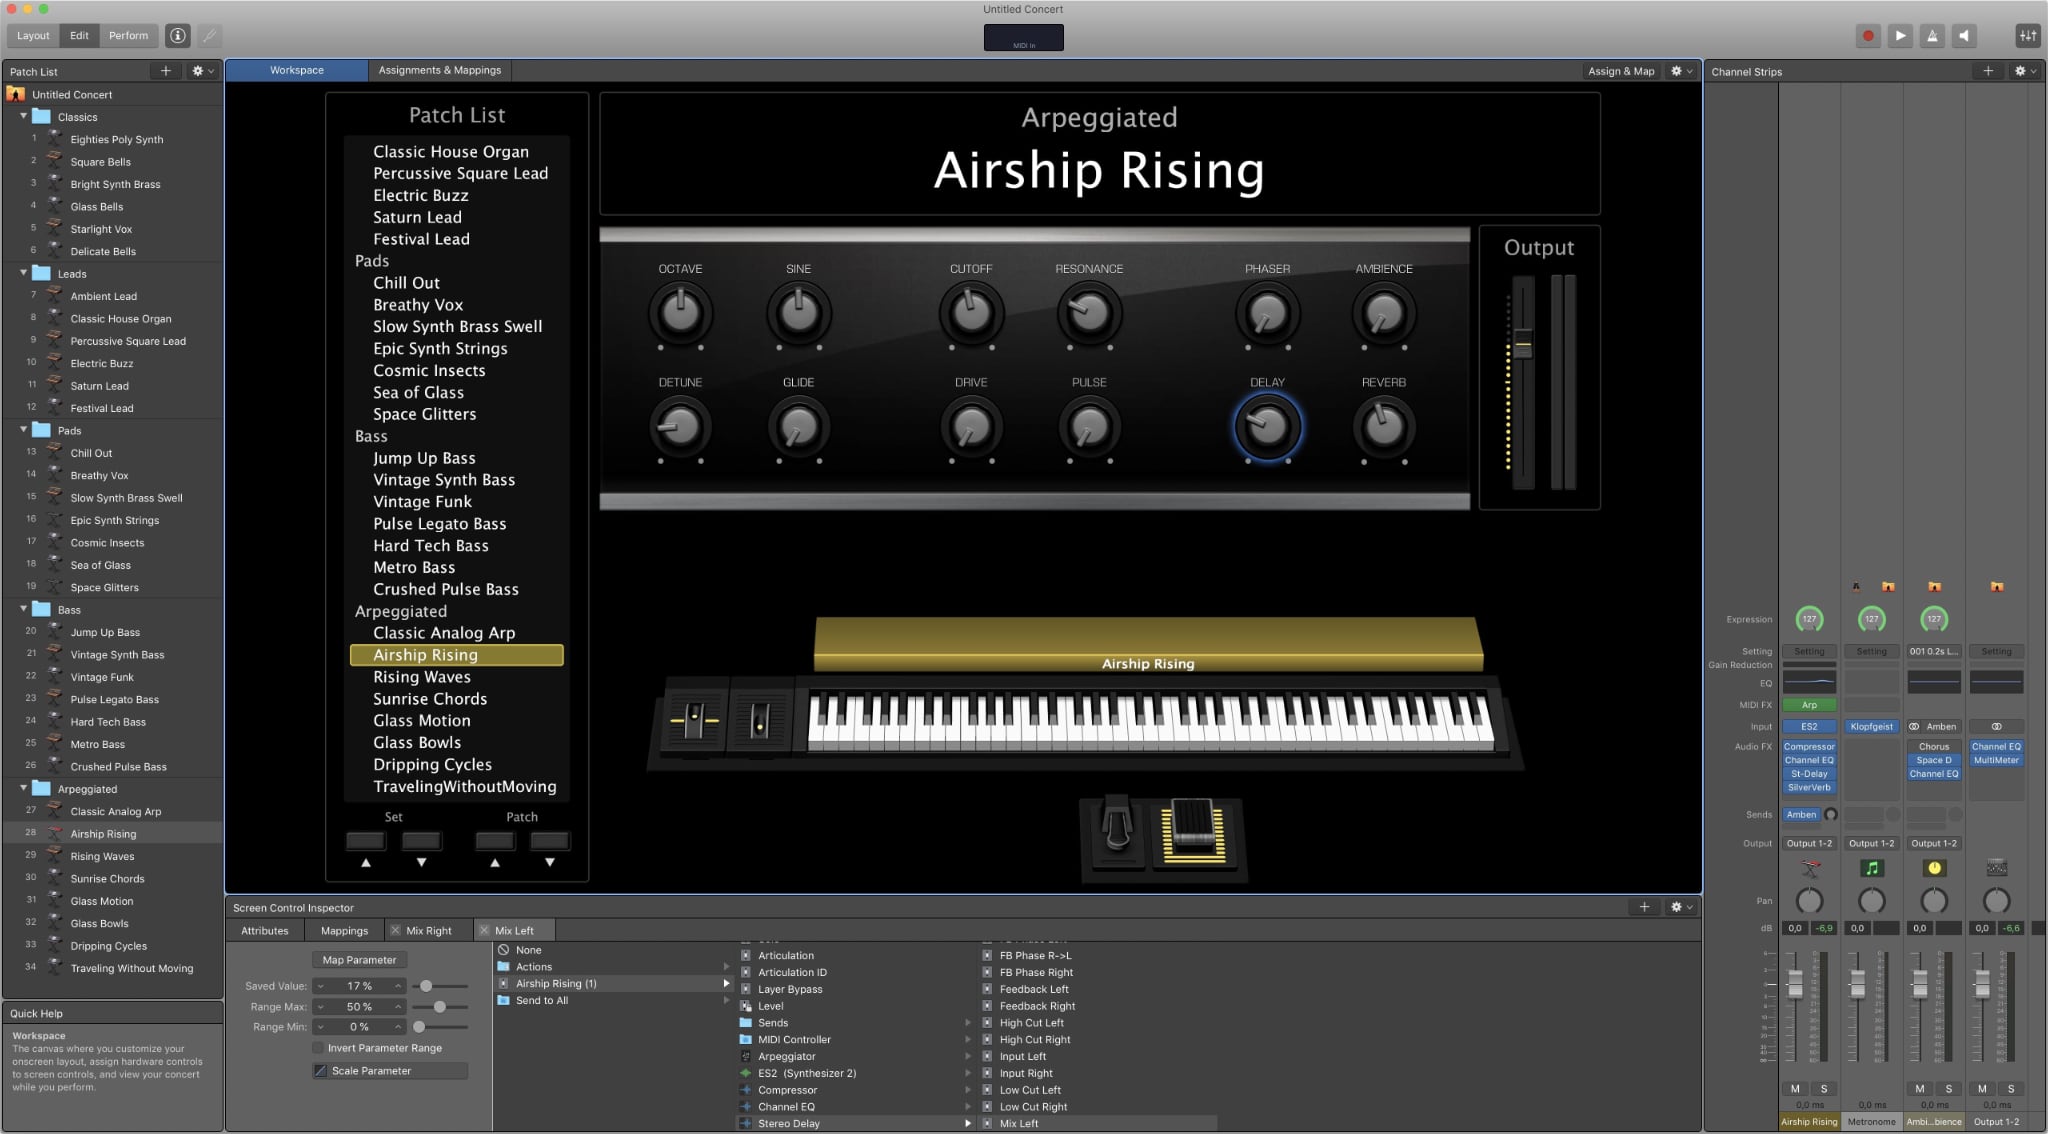Click the record button in toolbar
The height and width of the screenshot is (1134, 2048).
click(x=1867, y=36)
